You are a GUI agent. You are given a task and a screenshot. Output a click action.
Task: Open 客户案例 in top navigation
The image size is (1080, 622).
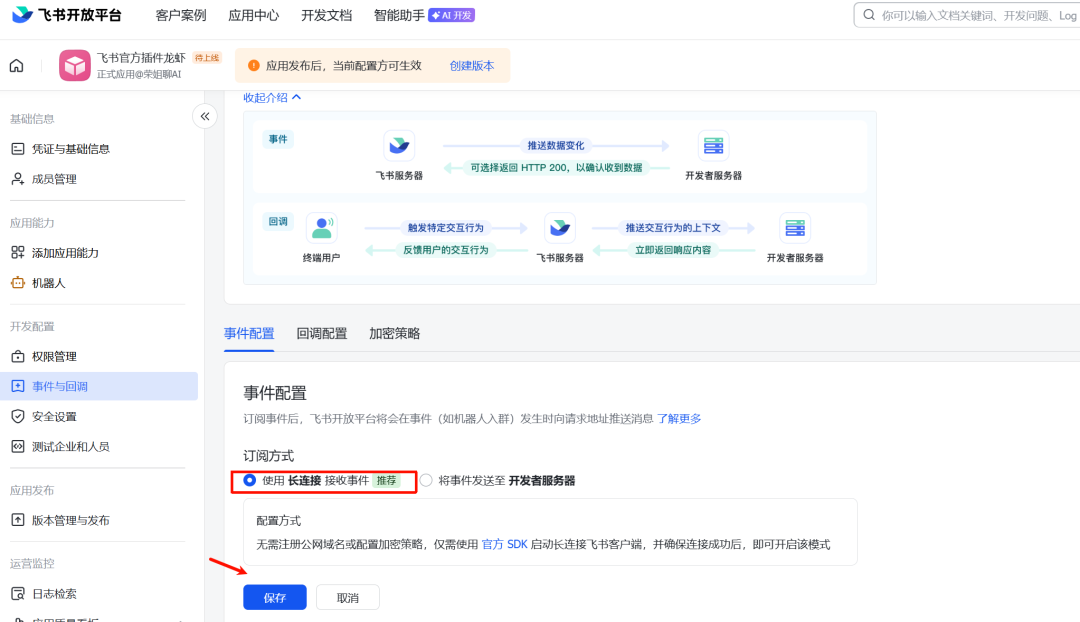click(x=180, y=15)
